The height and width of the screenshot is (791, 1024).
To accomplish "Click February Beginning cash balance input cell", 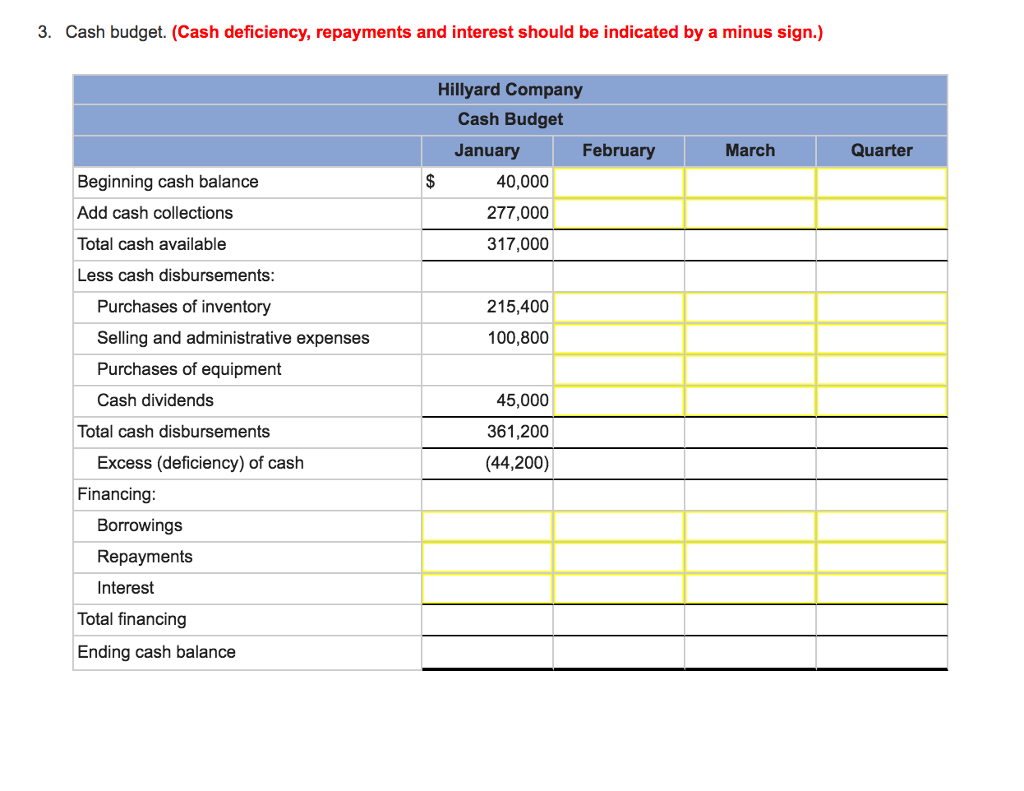I will 618,182.
